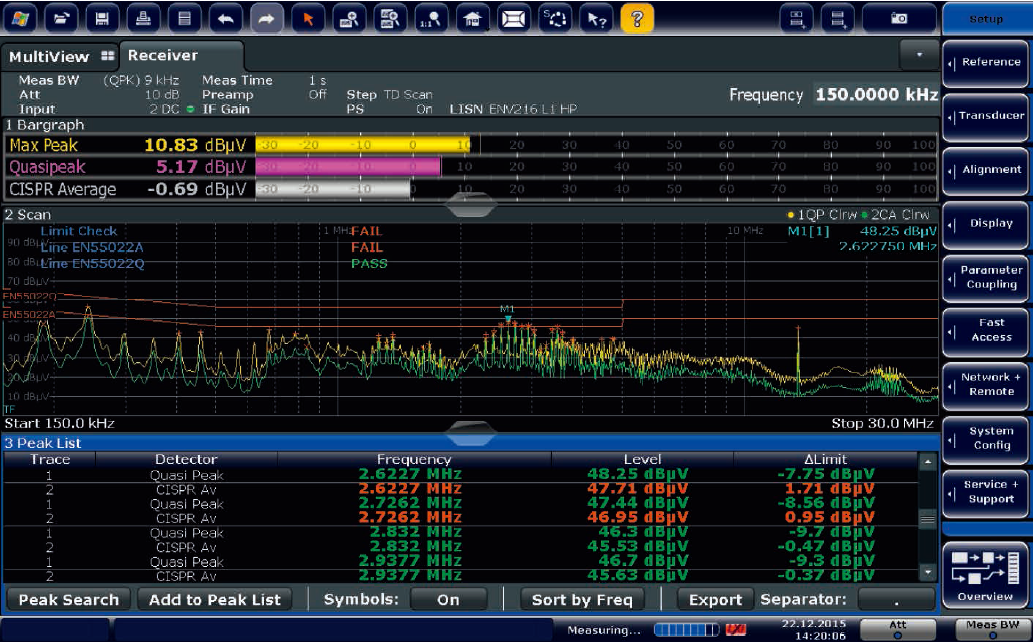Click the print-preview page icon next to Print
The height and width of the screenshot is (642, 1034).
pos(185,18)
